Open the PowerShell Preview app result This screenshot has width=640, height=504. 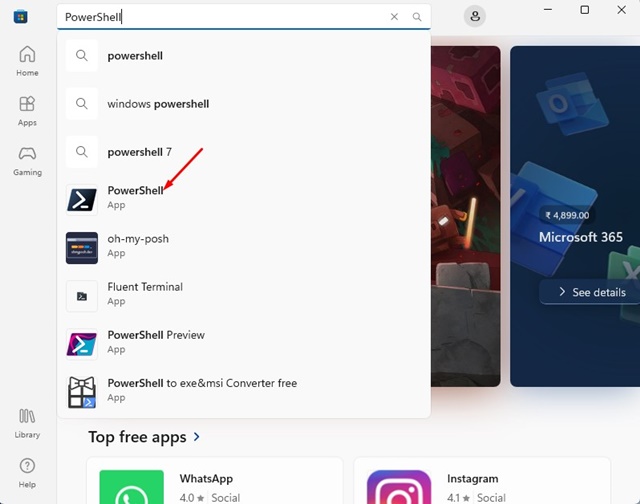(x=244, y=344)
